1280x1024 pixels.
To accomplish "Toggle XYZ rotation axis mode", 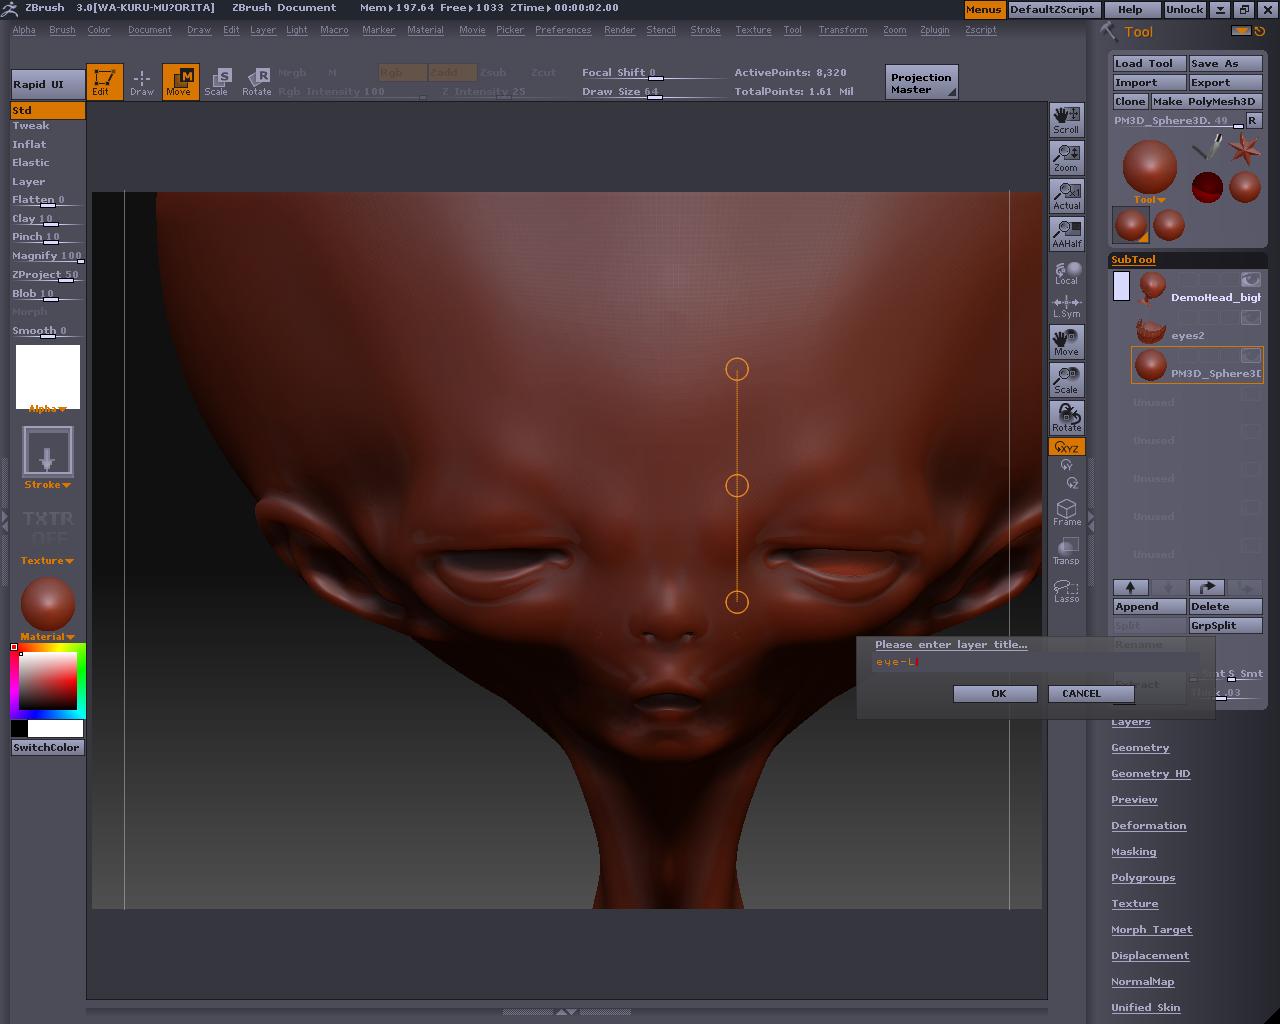I will pos(1066,447).
